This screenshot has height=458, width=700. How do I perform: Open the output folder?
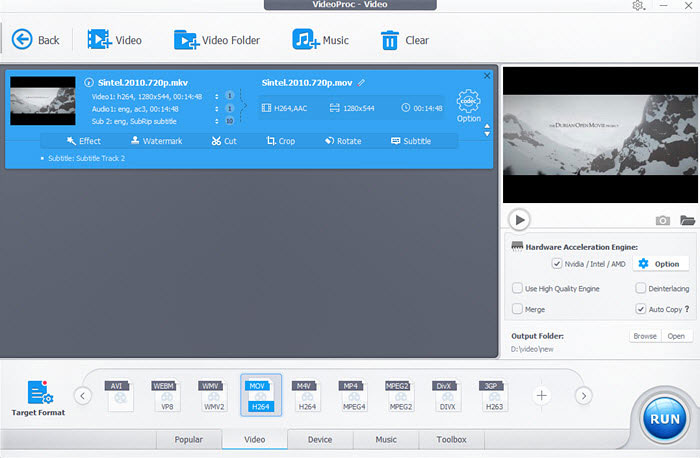click(x=676, y=336)
